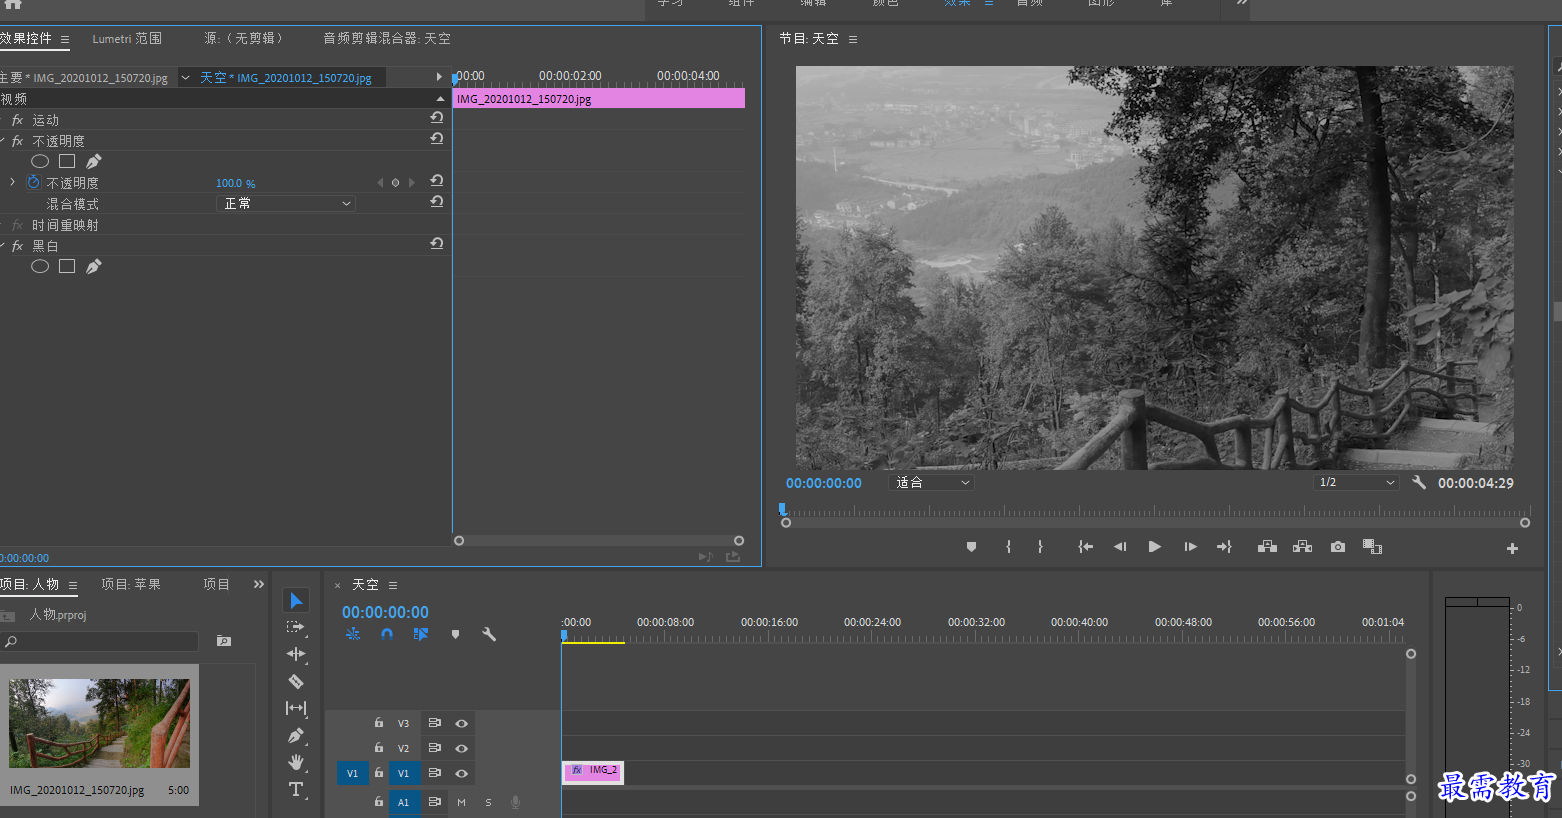1562x818 pixels.
Task: Select the Hand tool
Action: [296, 762]
